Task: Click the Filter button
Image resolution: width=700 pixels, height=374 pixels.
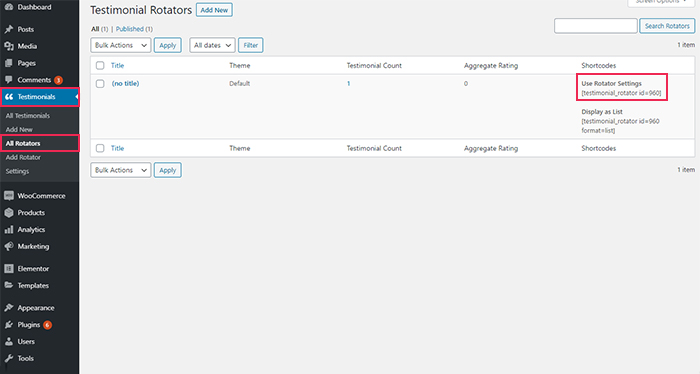Action: [x=250, y=45]
